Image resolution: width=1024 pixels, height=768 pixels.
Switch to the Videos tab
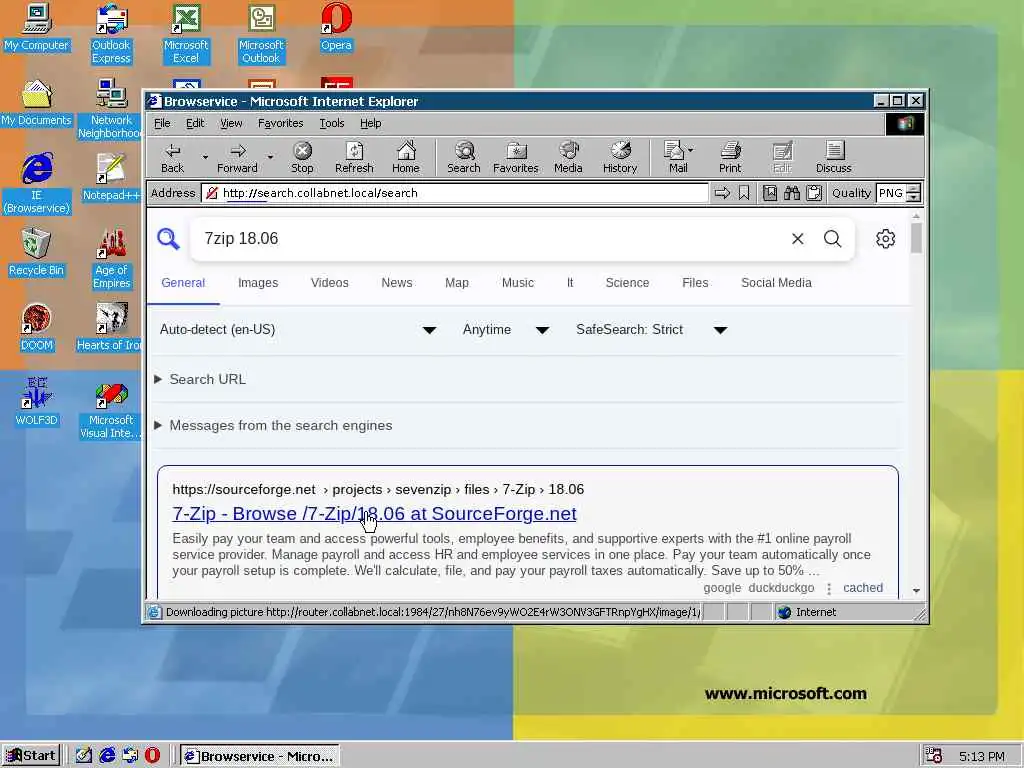pos(329,283)
